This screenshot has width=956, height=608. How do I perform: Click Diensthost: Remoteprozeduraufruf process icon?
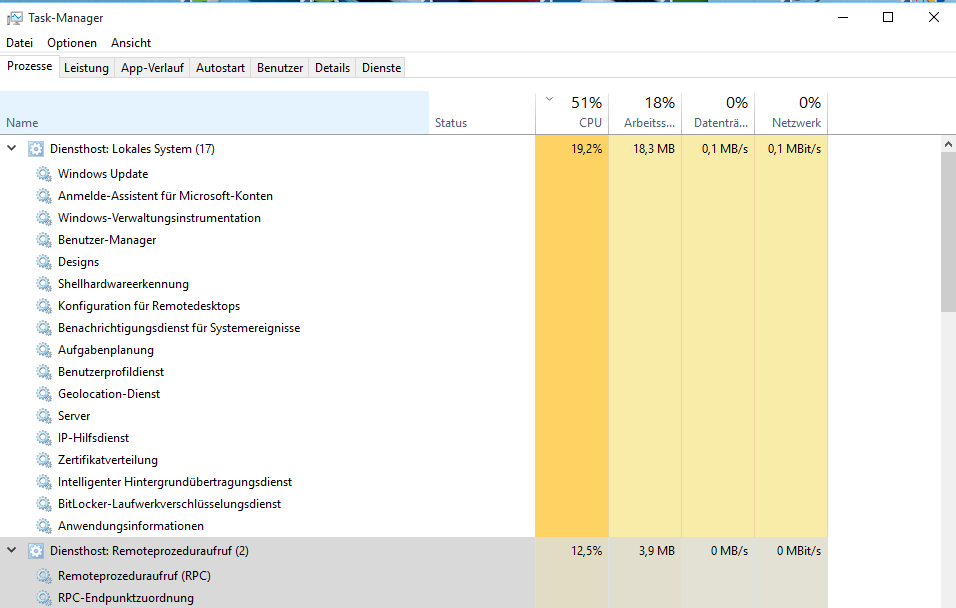point(36,551)
